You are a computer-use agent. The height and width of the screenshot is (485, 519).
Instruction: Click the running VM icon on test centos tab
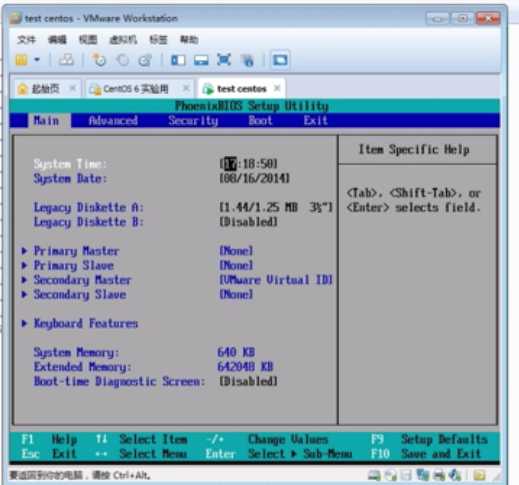click(208, 89)
